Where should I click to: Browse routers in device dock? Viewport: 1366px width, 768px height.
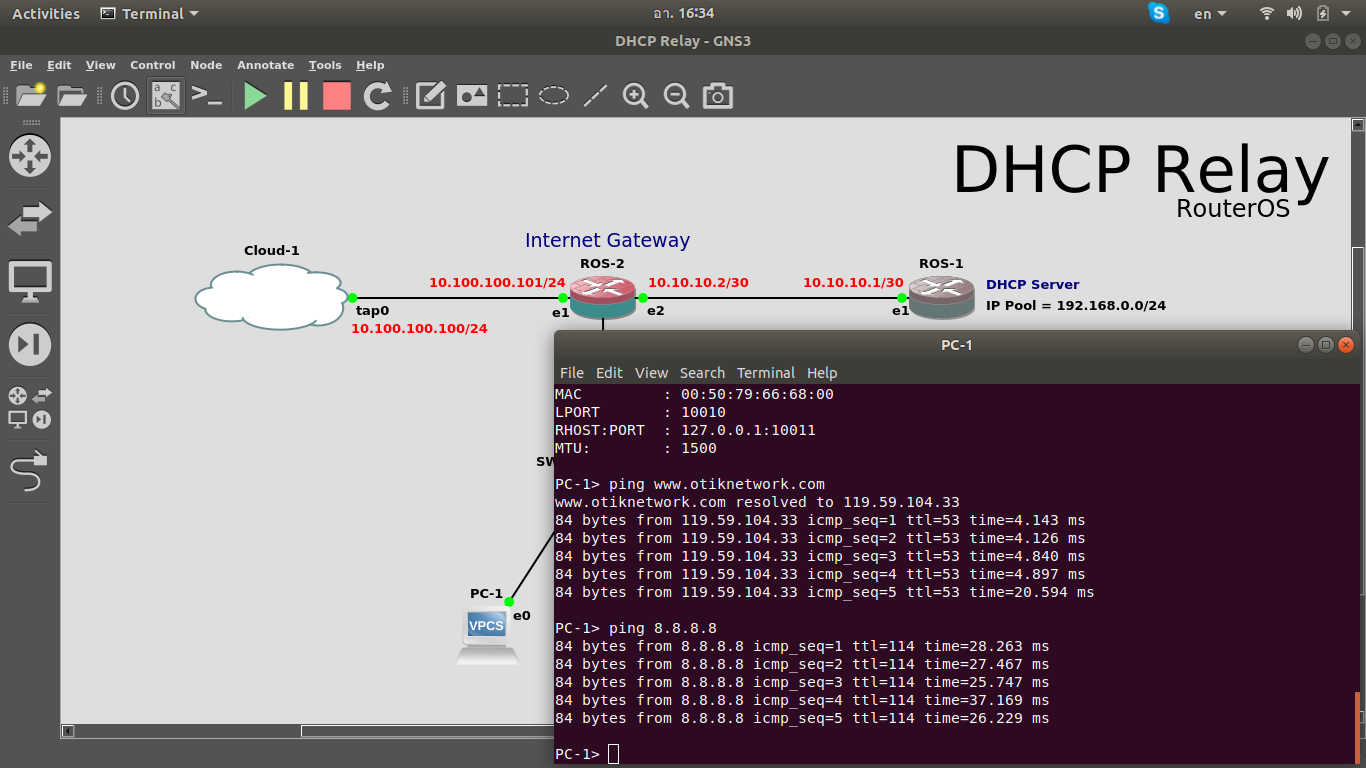click(30, 156)
